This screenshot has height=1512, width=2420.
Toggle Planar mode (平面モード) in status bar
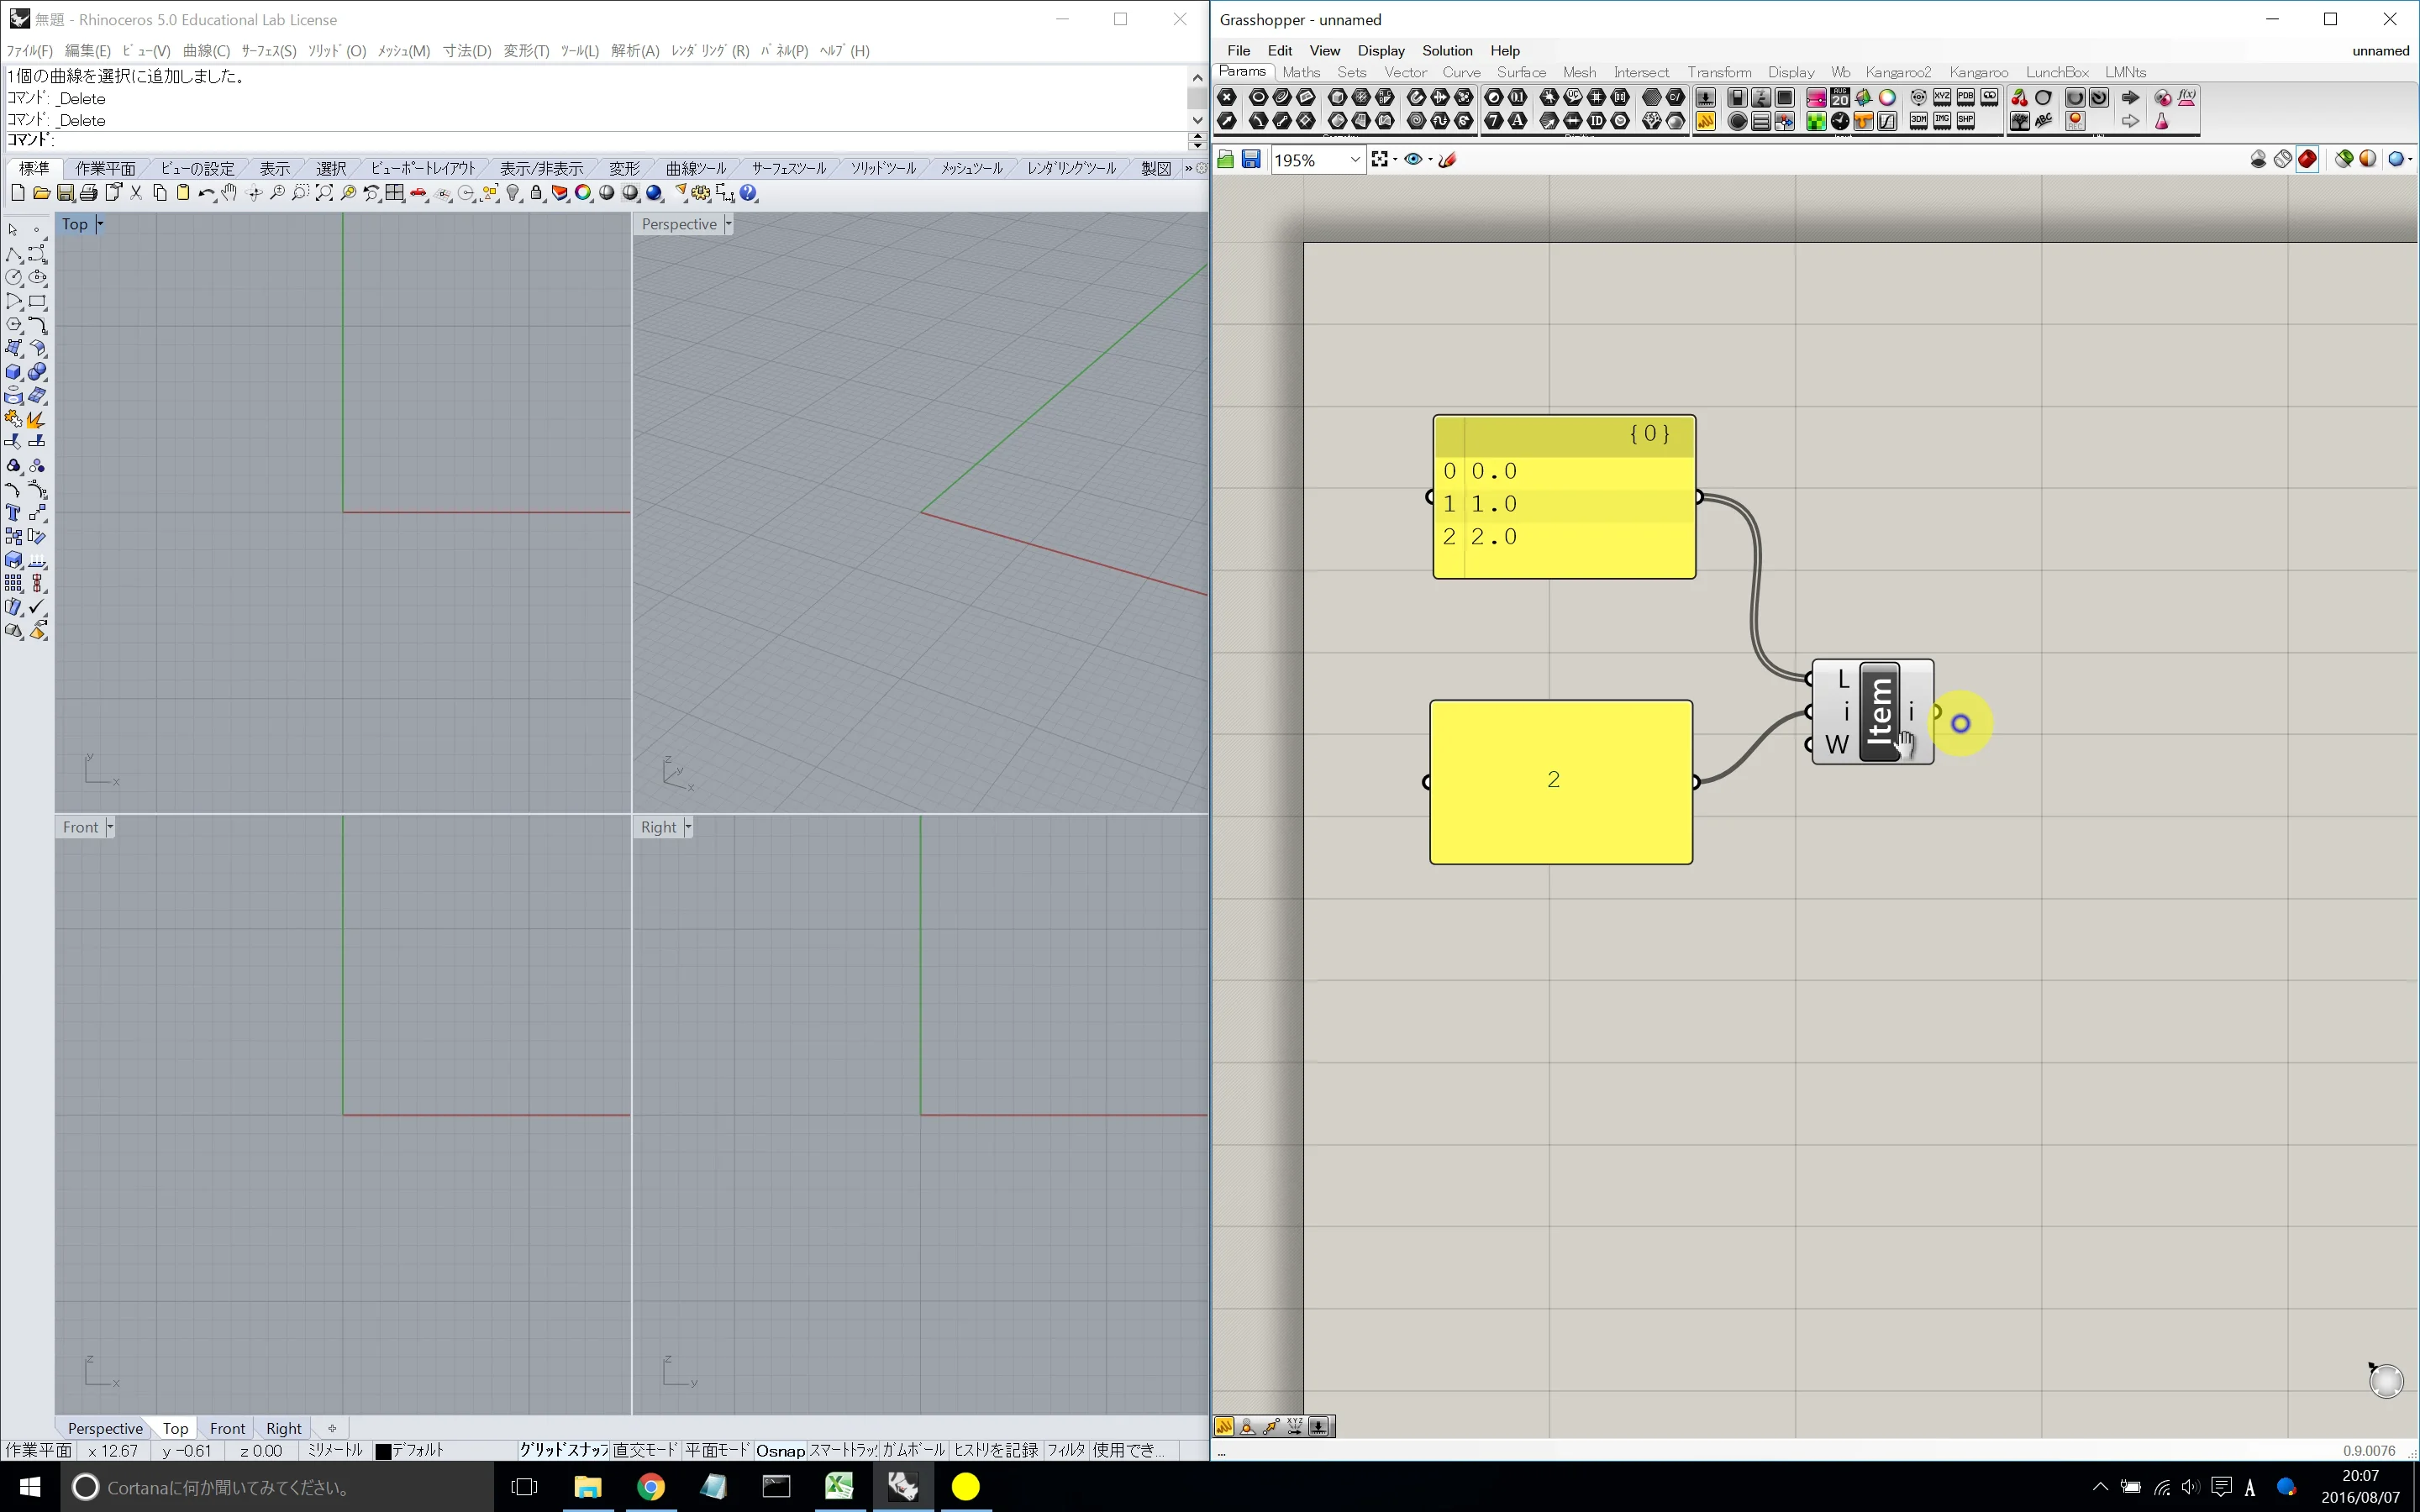point(717,1450)
